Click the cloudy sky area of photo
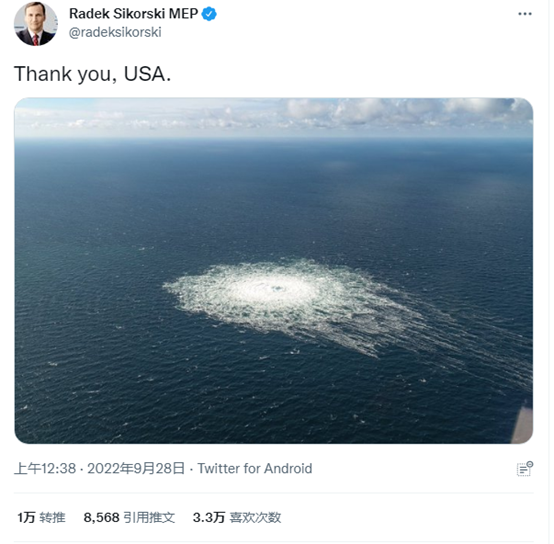 coord(274,118)
